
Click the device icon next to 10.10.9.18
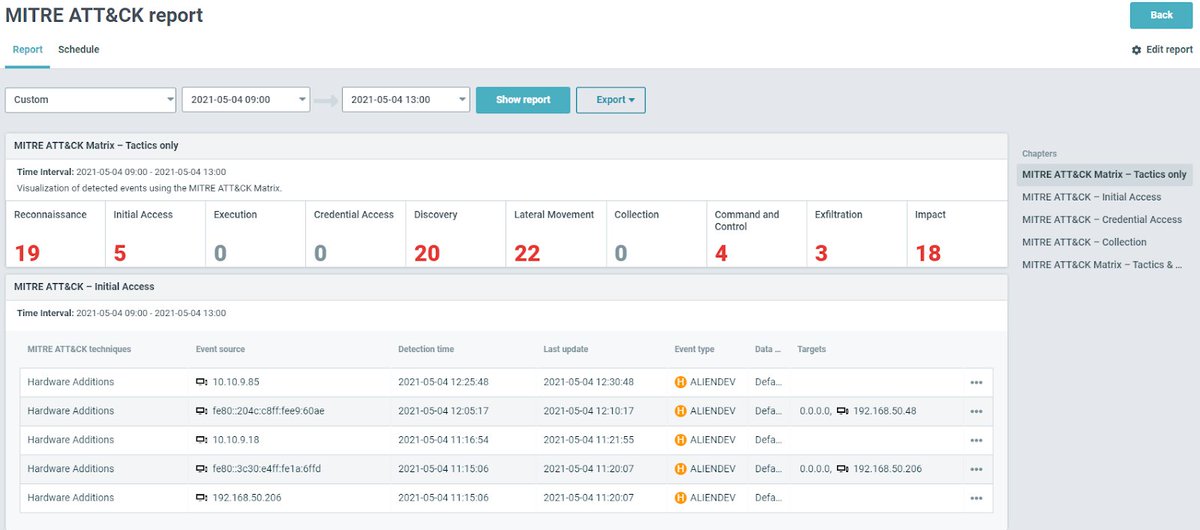point(201,440)
